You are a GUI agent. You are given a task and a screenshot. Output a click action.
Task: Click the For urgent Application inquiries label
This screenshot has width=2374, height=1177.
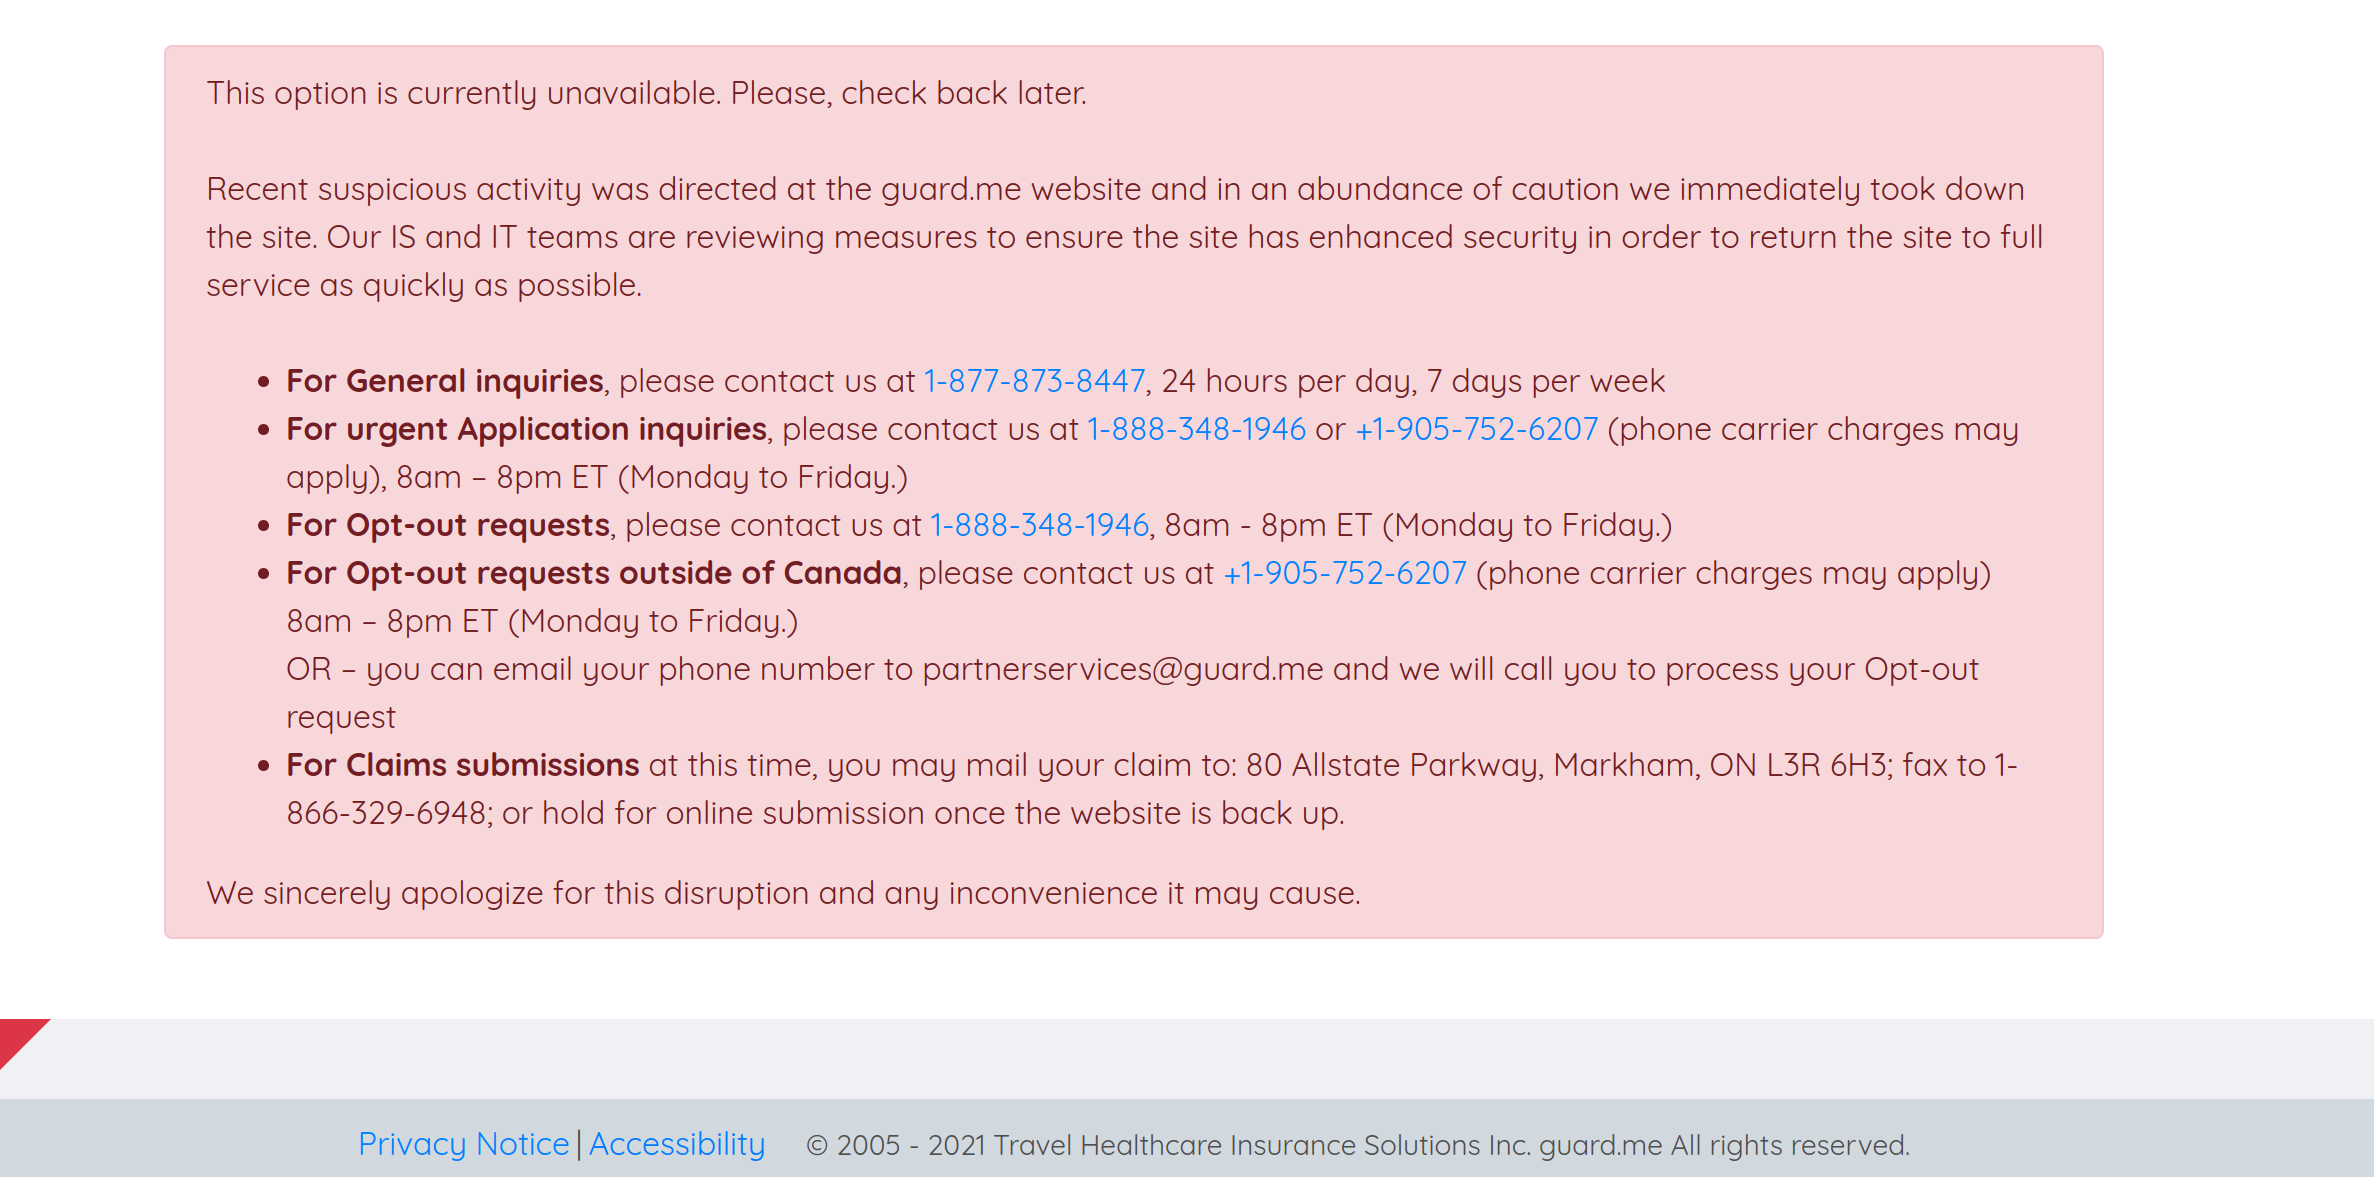tap(524, 429)
